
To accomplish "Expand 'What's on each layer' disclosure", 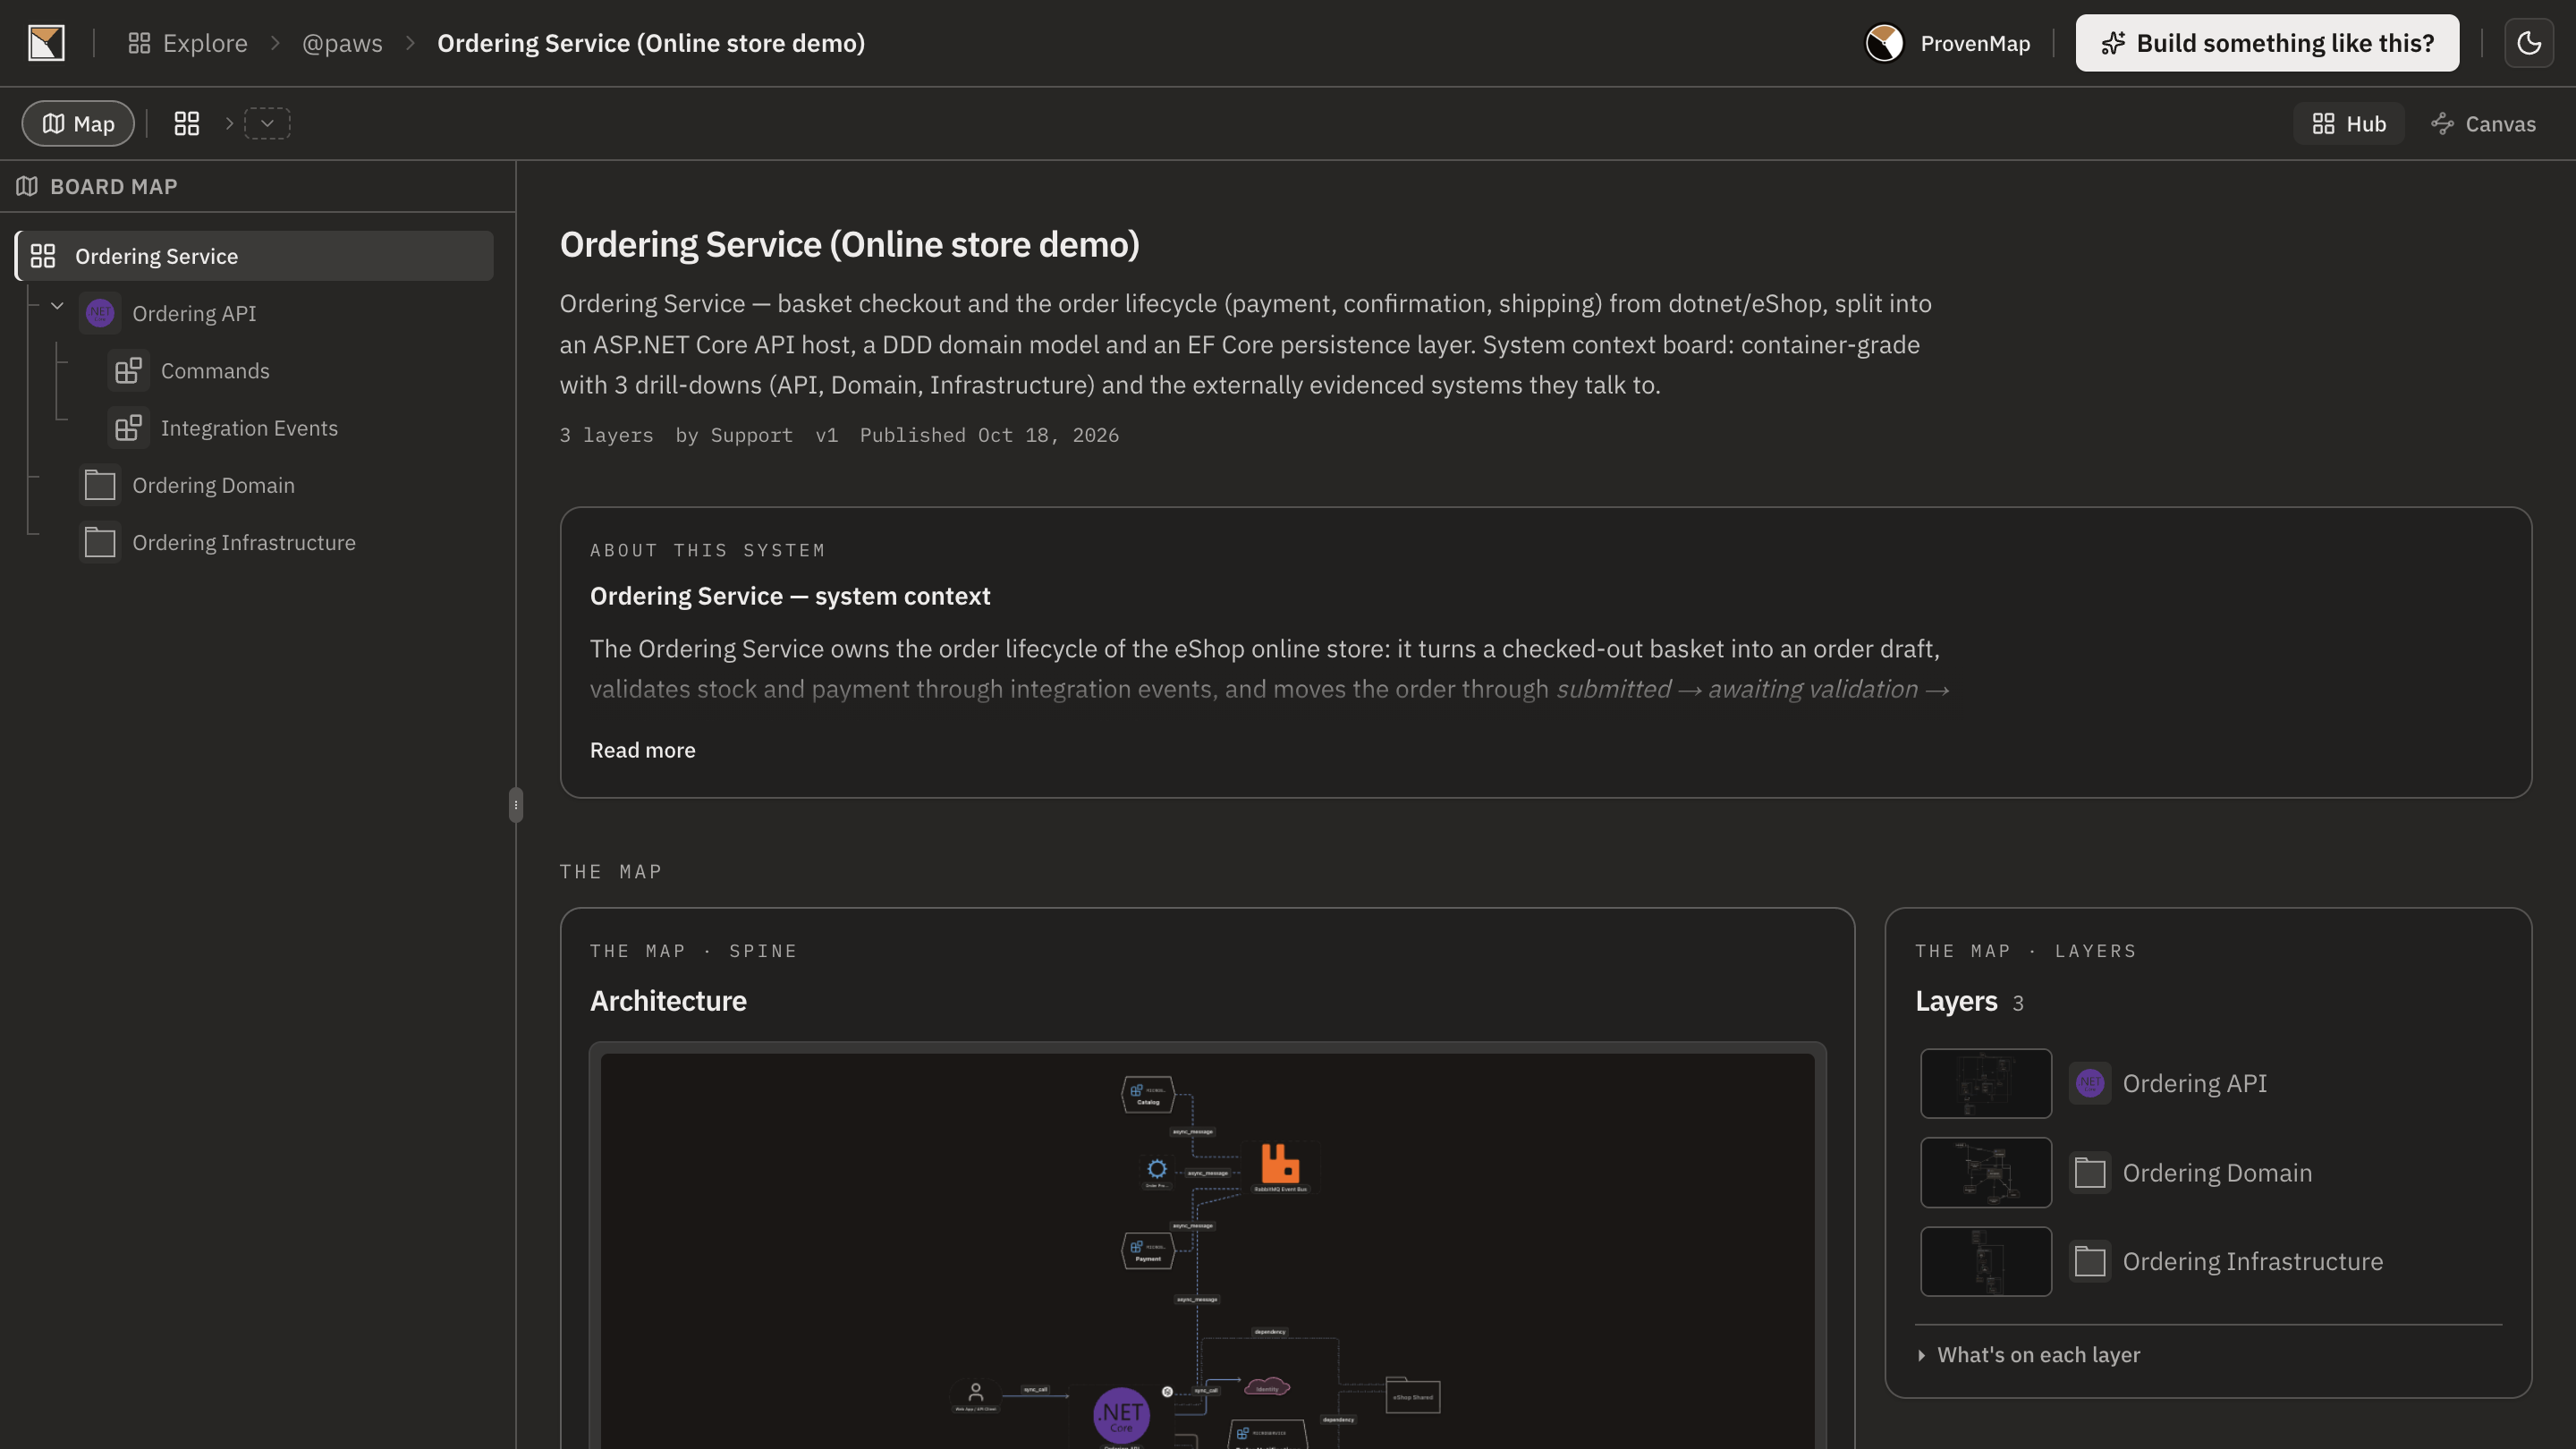I will [x=2028, y=1355].
